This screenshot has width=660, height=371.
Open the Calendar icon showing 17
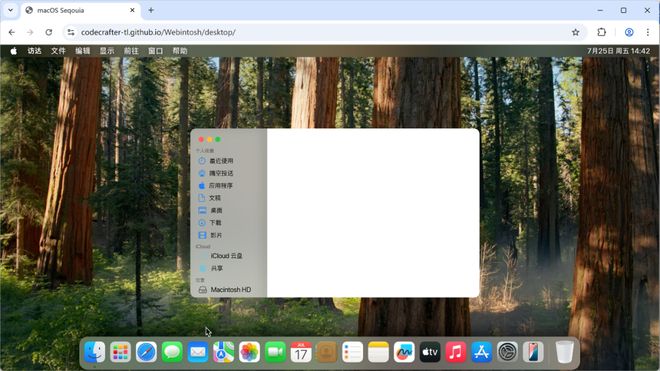click(x=301, y=352)
